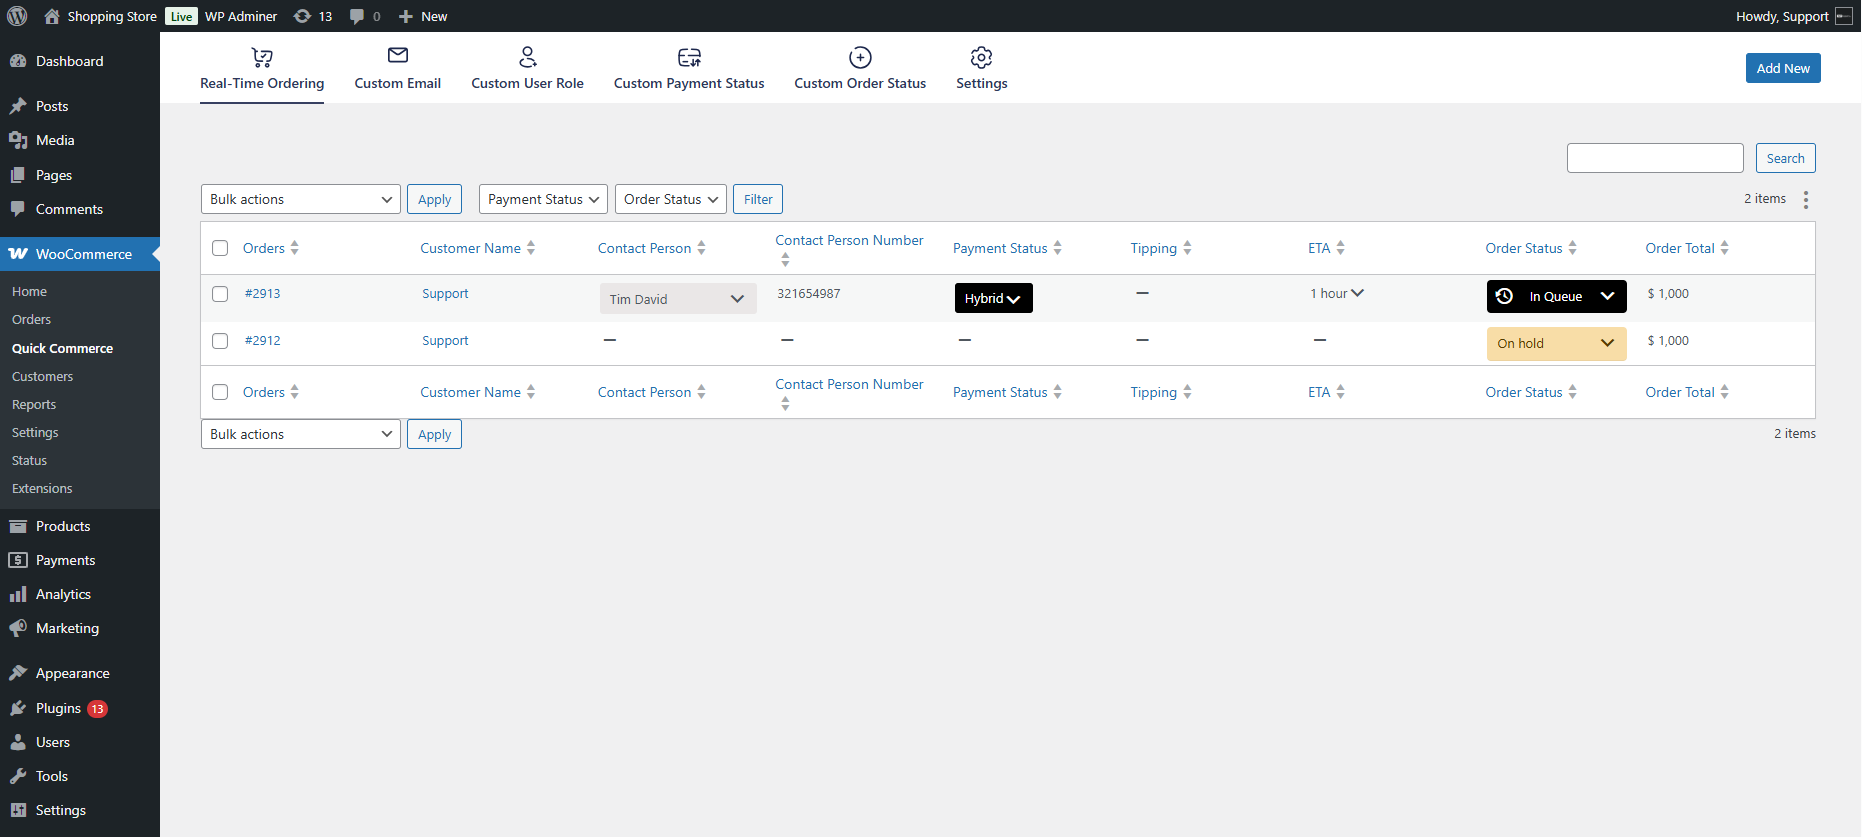
Task: Tick the checkbox for order #2912
Action: pyautogui.click(x=220, y=341)
